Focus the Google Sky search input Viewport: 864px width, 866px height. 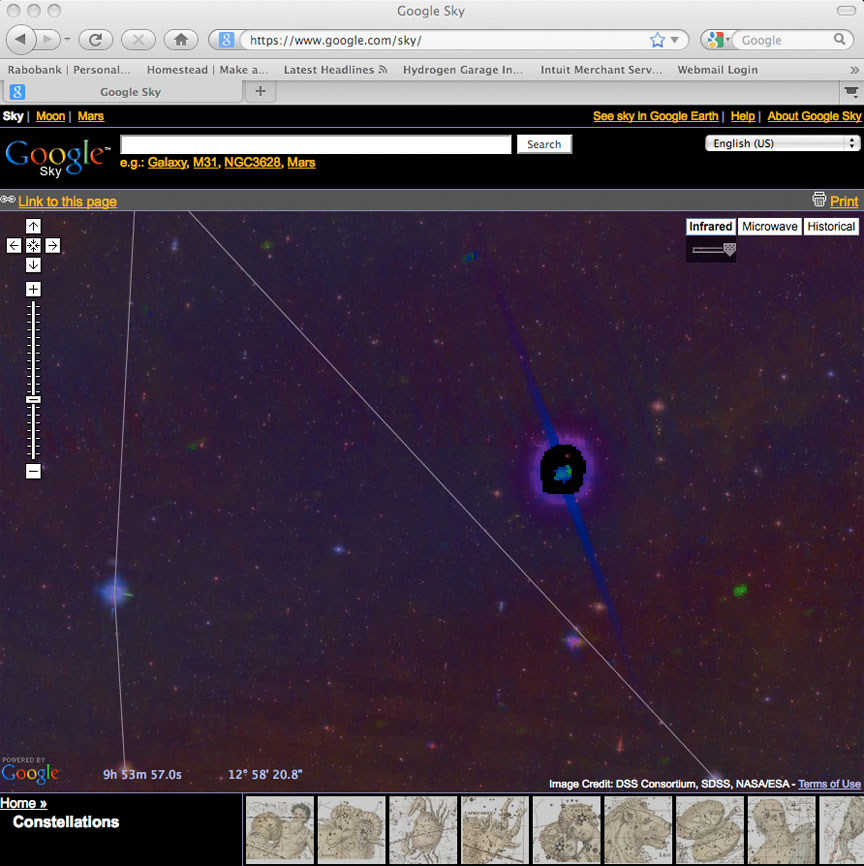315,144
